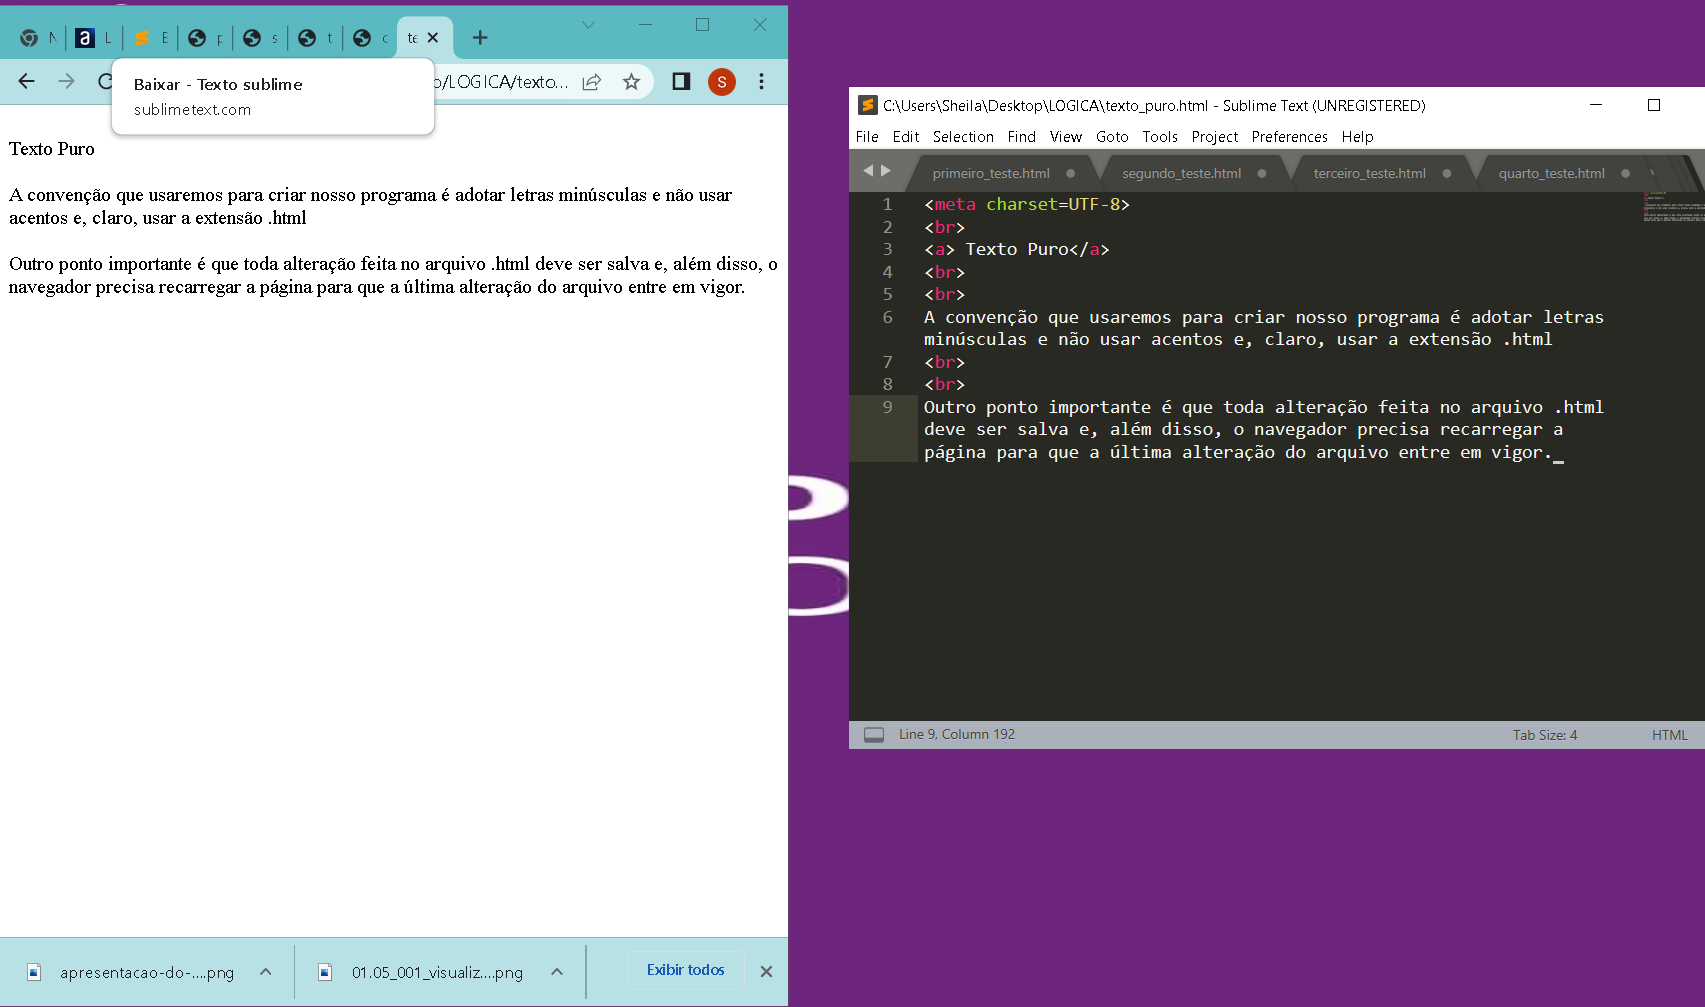
Task: Click Sublime Text app icon in title bar
Action: pyautogui.click(x=867, y=105)
